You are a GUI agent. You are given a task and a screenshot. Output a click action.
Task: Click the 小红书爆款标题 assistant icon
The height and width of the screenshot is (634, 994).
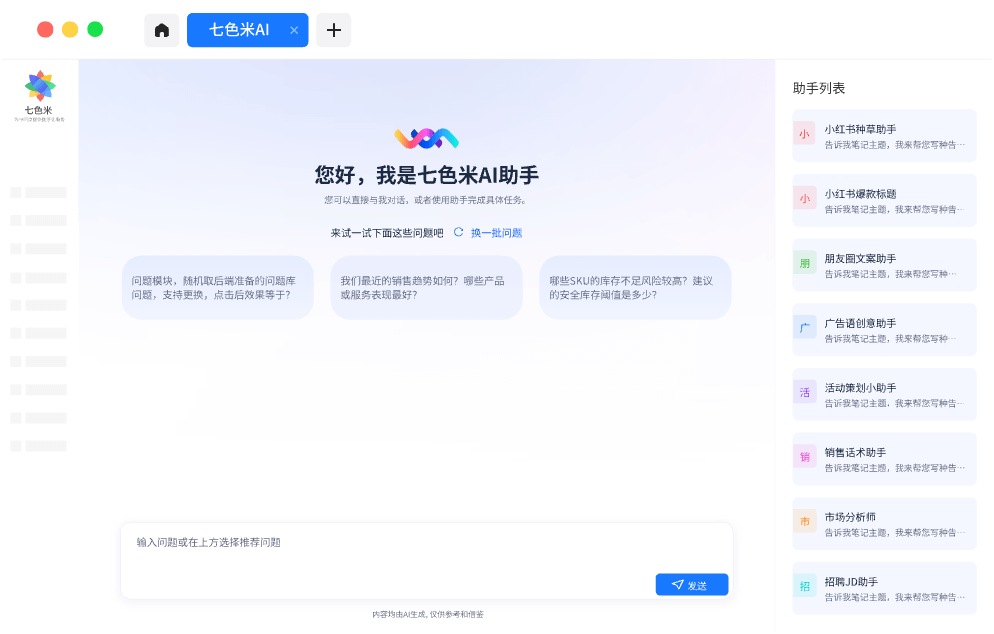805,200
